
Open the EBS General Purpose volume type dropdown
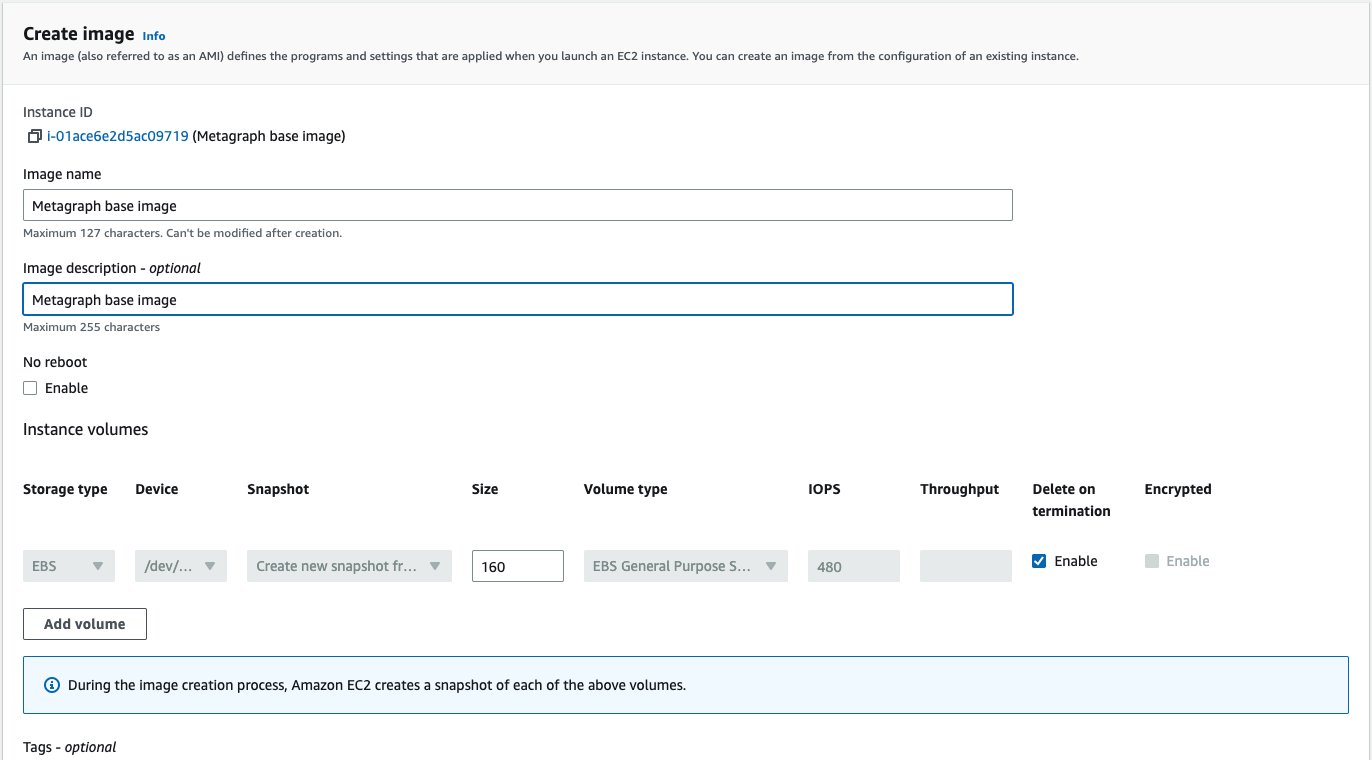click(x=685, y=566)
